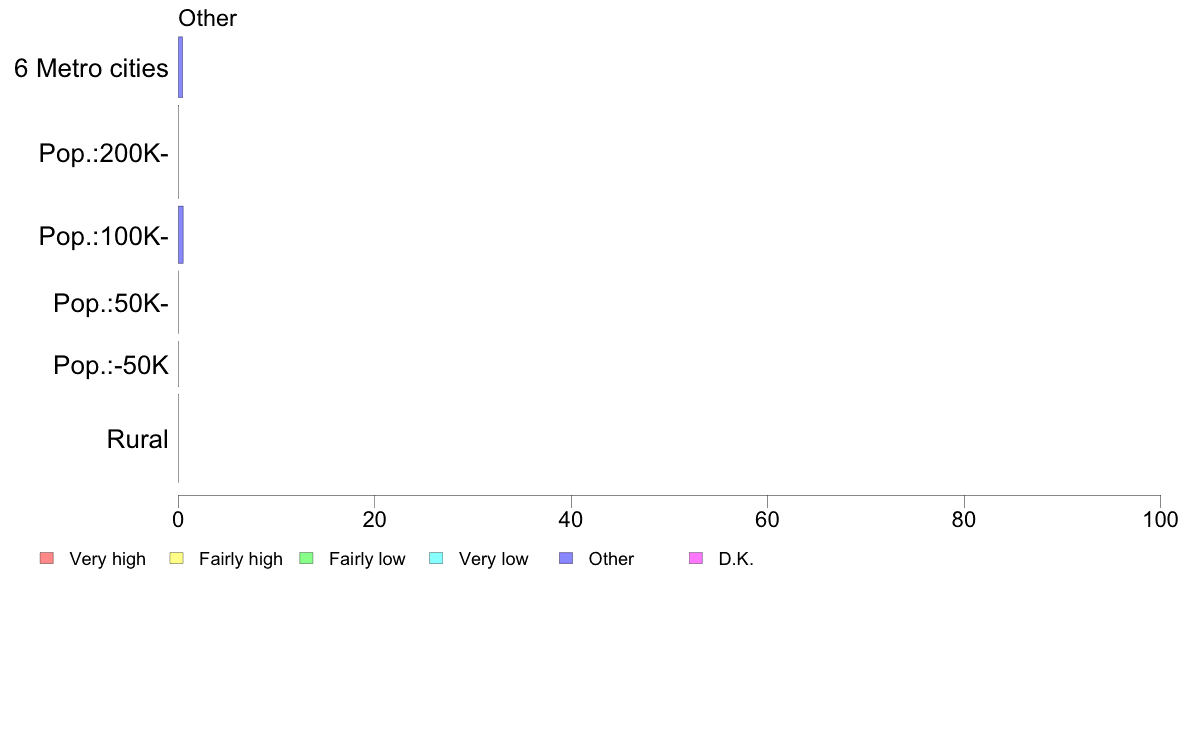Viewport: 1188px width, 736px height.
Task: Click the Fairly low legend text
Action: 367,559
